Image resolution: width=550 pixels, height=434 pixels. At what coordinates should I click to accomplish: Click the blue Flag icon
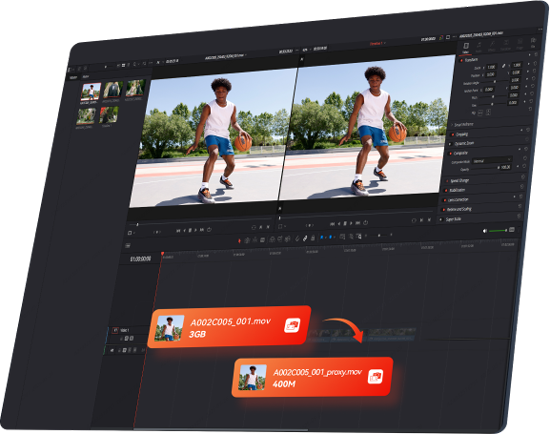[x=322, y=238]
